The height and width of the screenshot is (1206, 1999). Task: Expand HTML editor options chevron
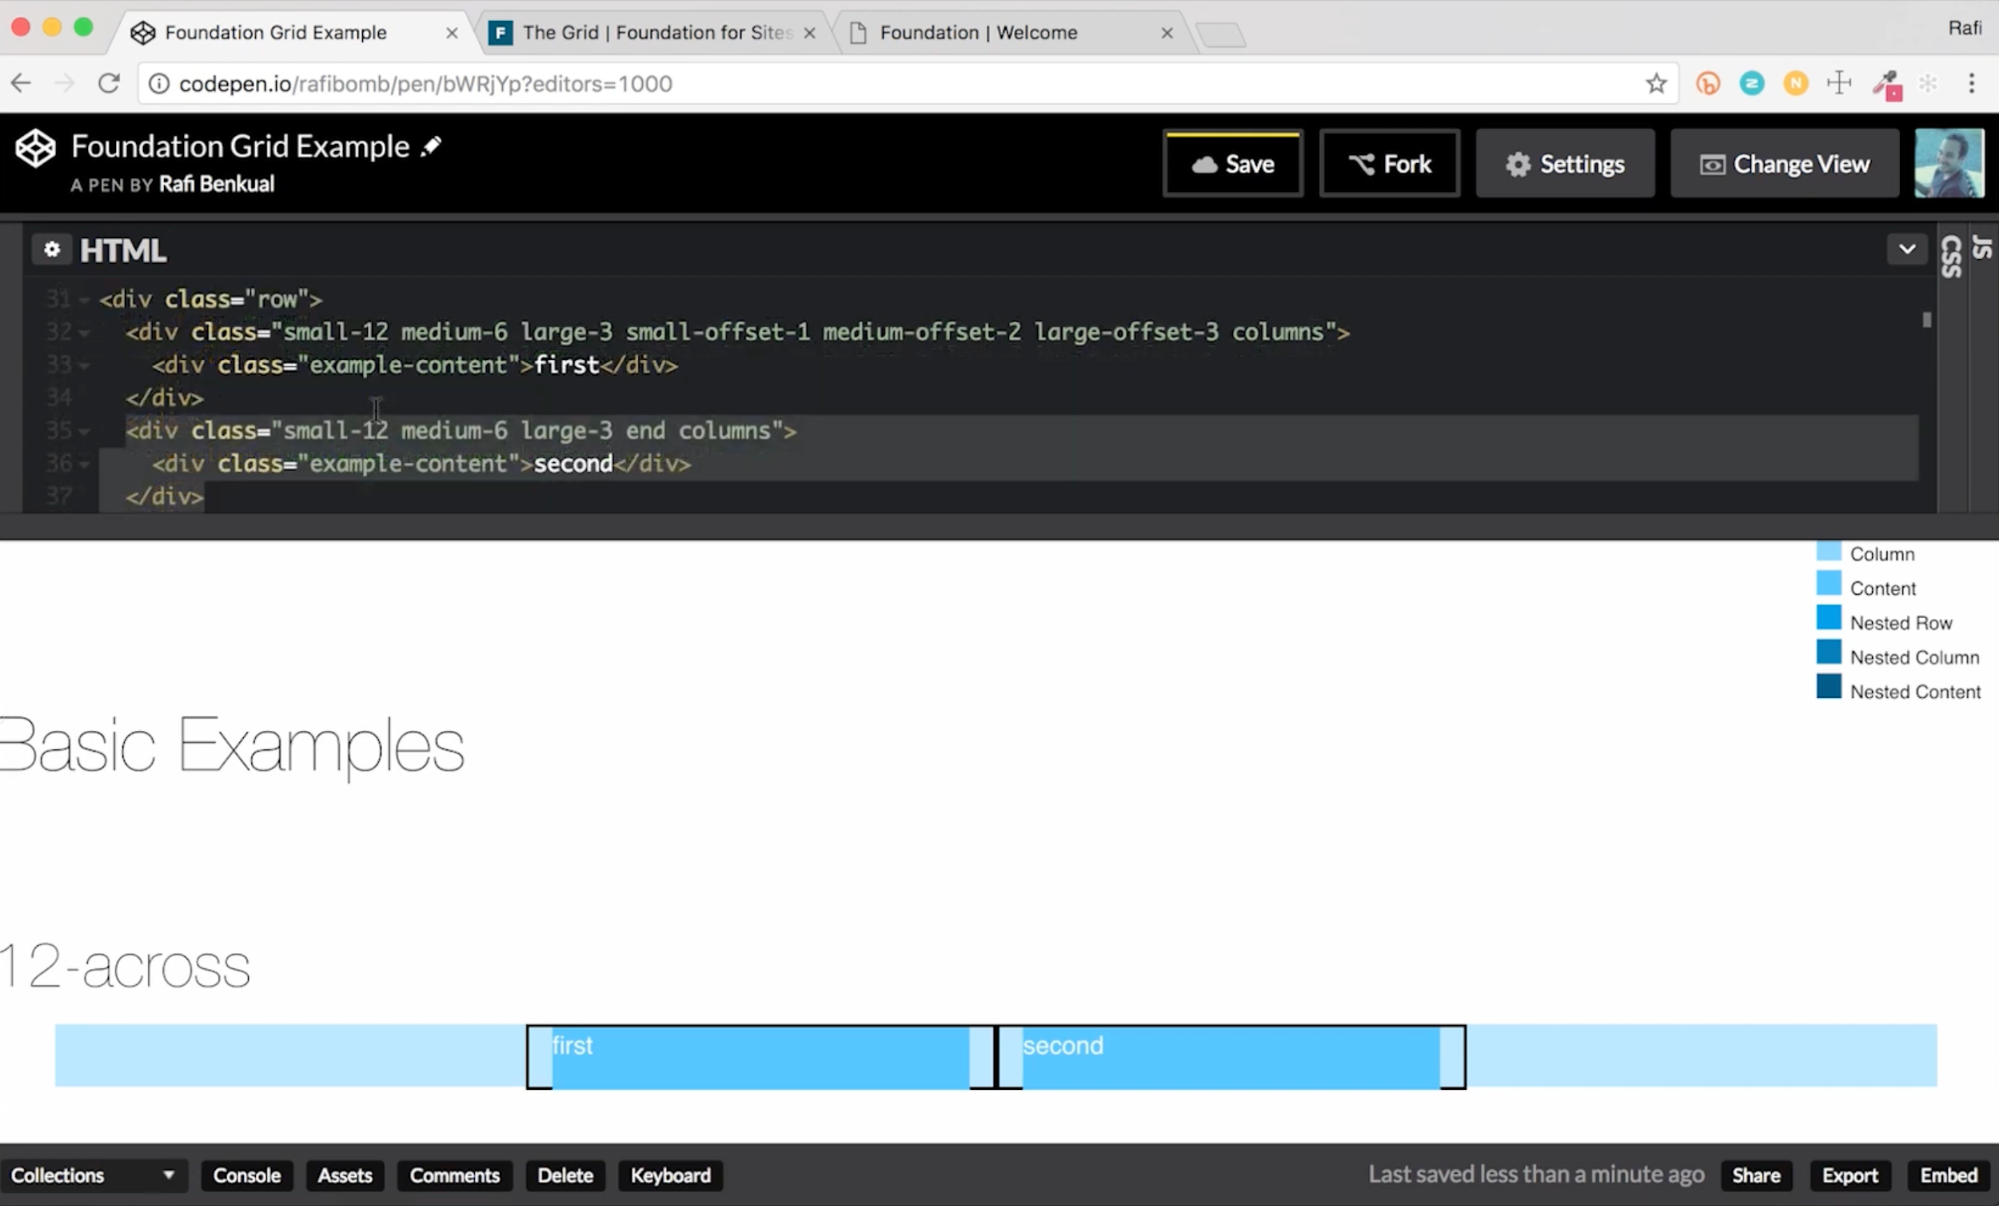coord(1906,249)
